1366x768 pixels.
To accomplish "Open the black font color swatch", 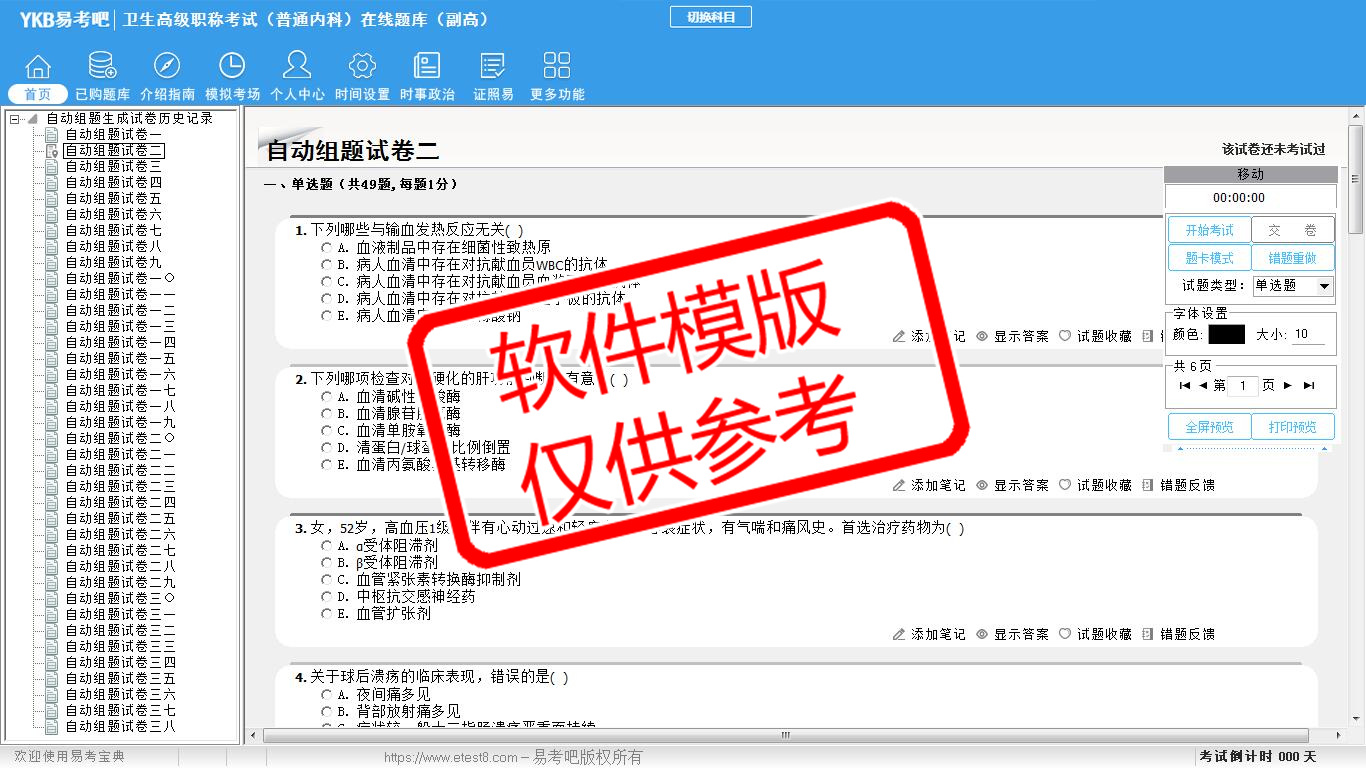I will (x=1226, y=335).
